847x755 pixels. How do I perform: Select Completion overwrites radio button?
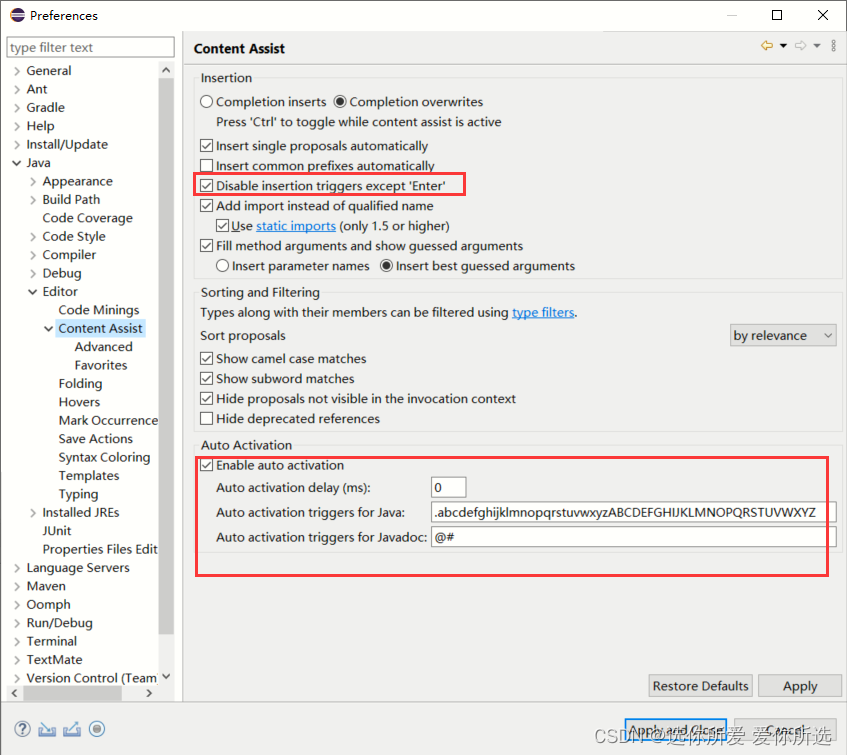coord(340,102)
